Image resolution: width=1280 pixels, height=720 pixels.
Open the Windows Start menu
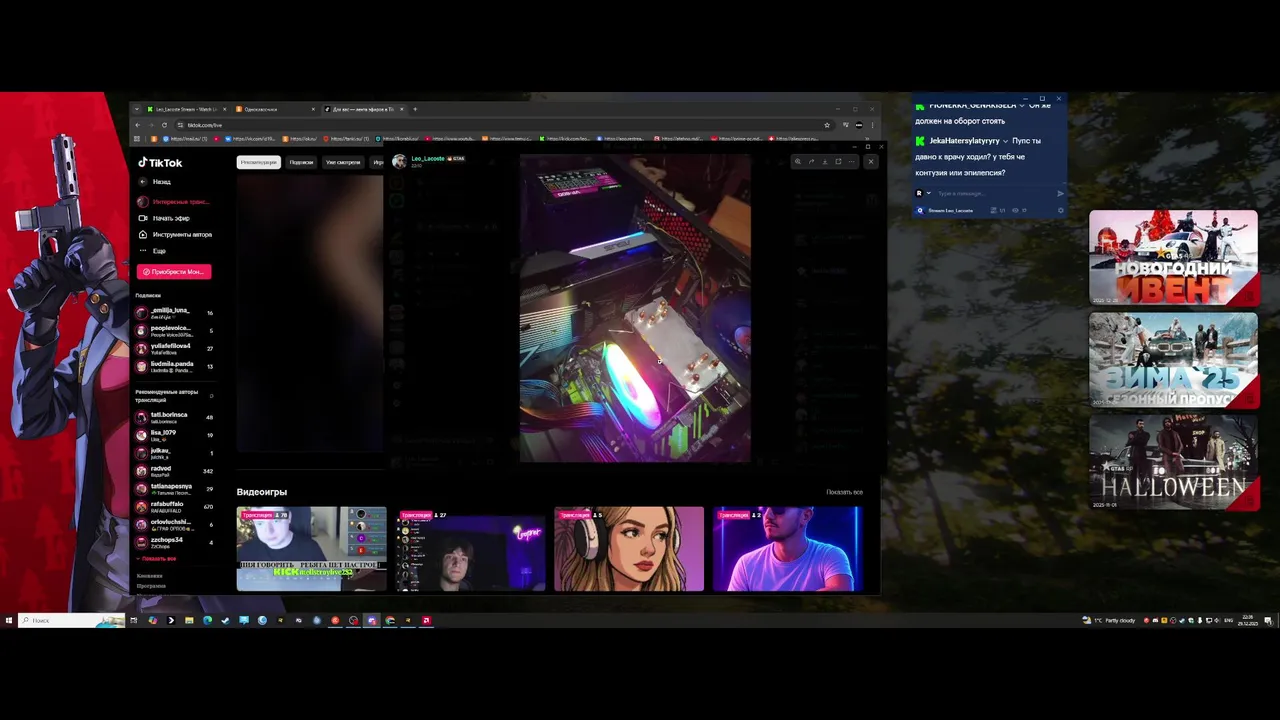9,620
